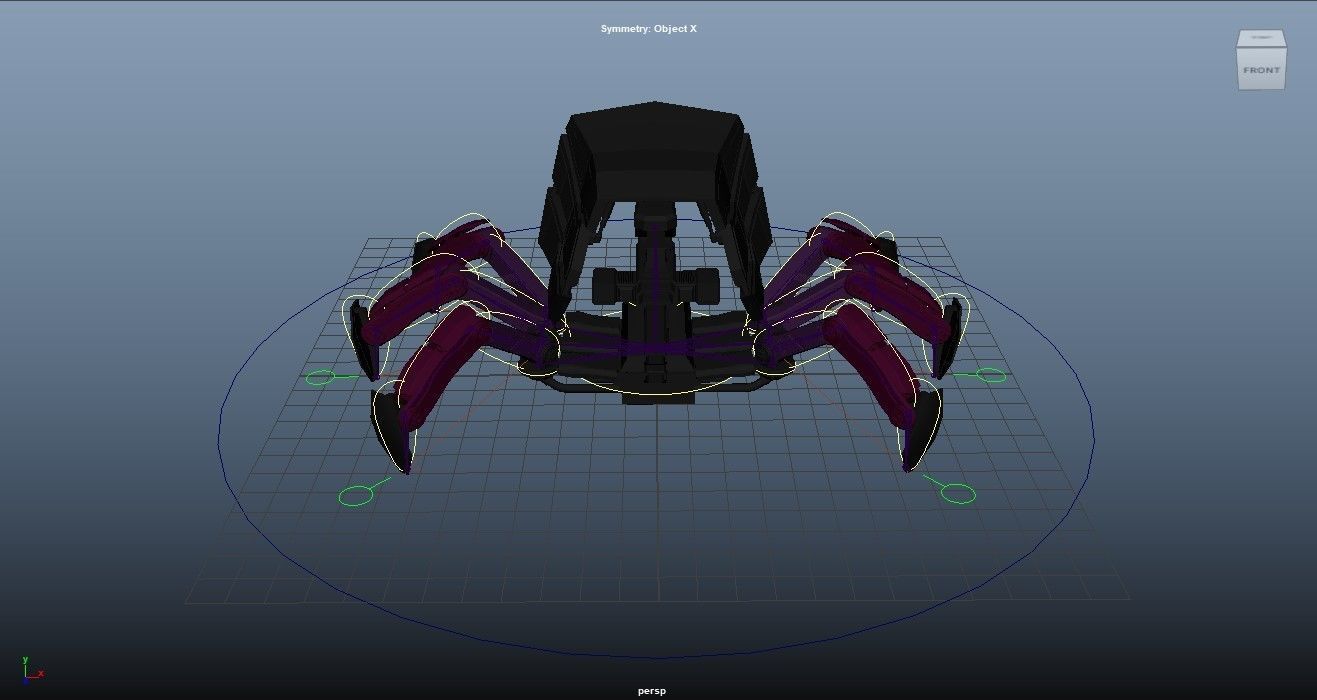Select the green foot controller by the lower-right leg tip

click(958, 493)
